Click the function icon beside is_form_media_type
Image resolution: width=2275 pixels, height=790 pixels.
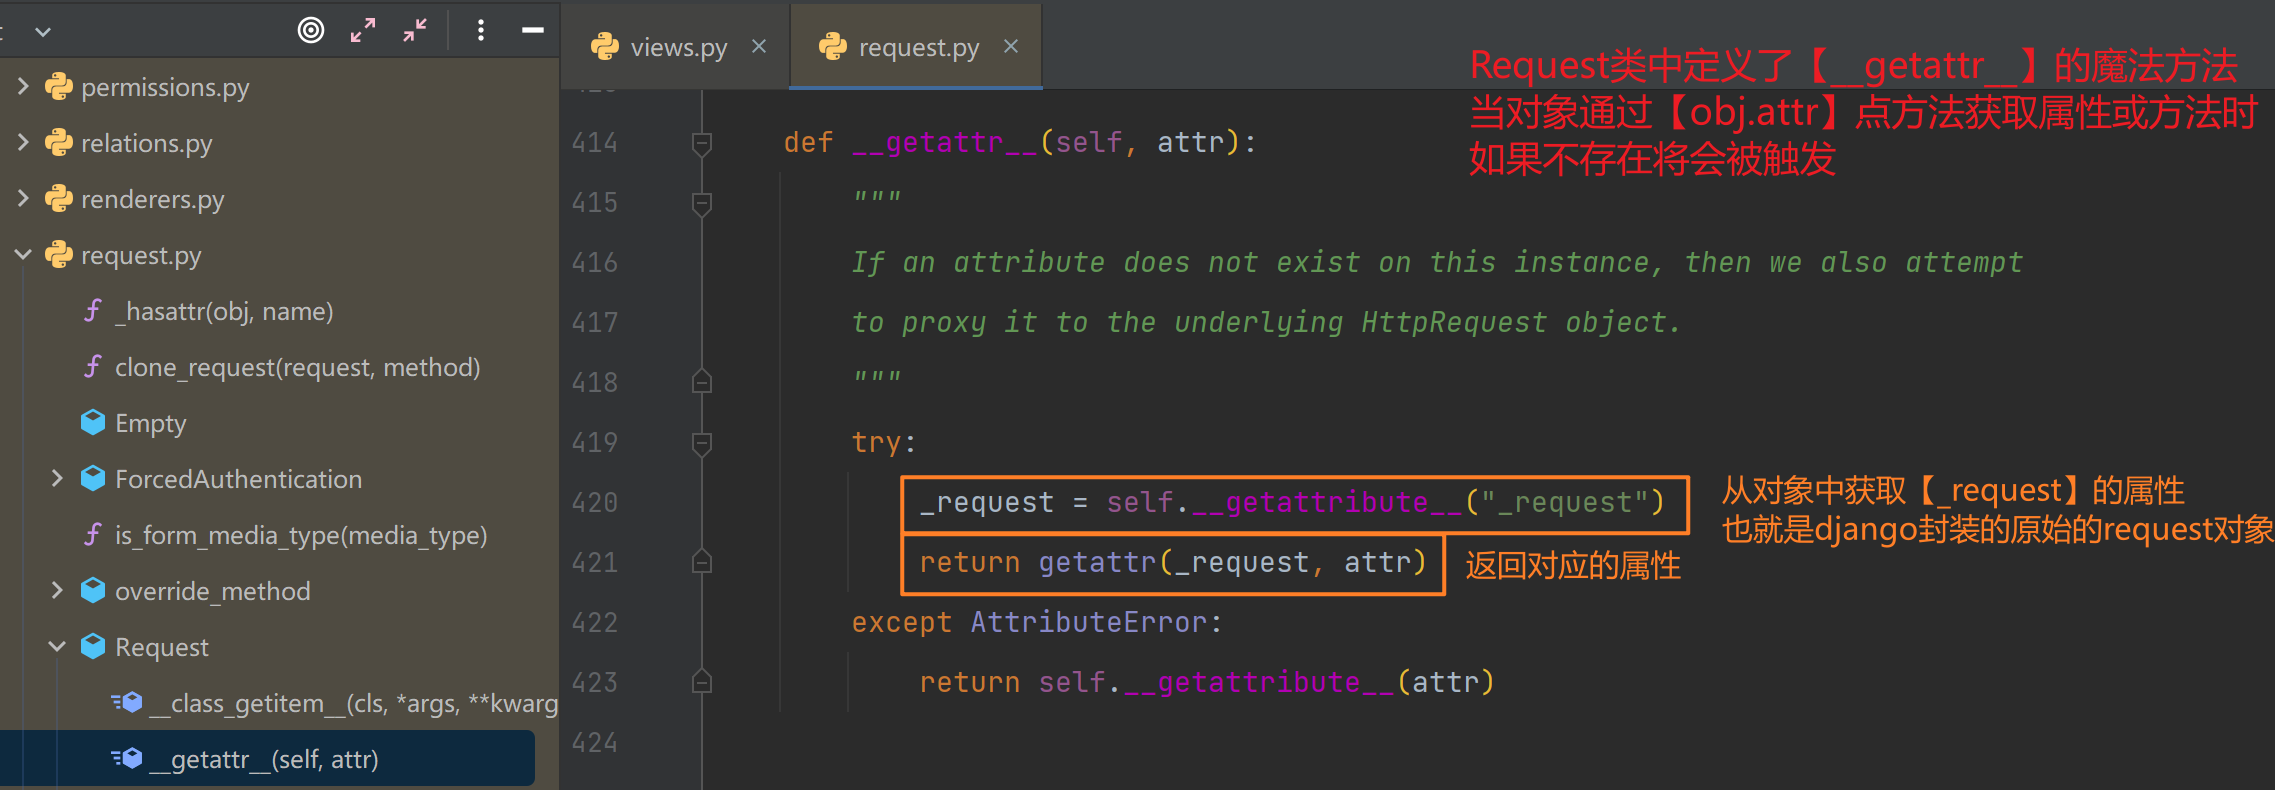tap(93, 535)
